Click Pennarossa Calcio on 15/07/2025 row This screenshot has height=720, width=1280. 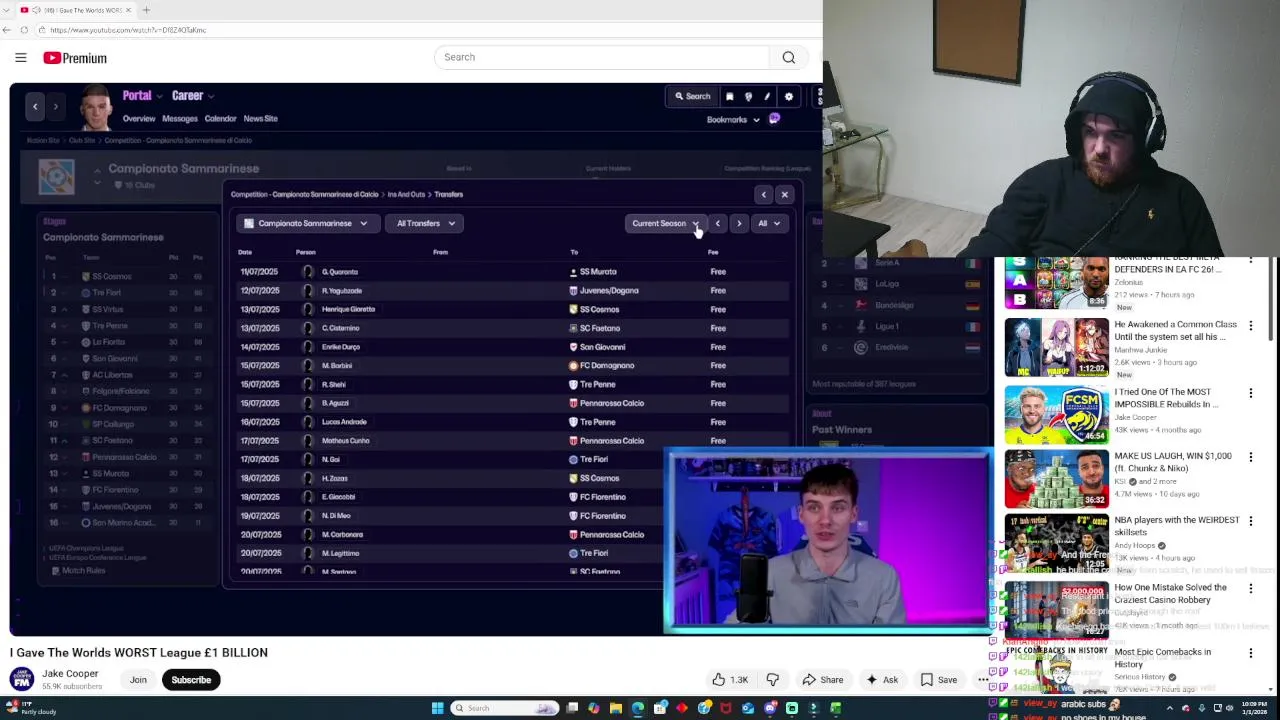click(611, 403)
